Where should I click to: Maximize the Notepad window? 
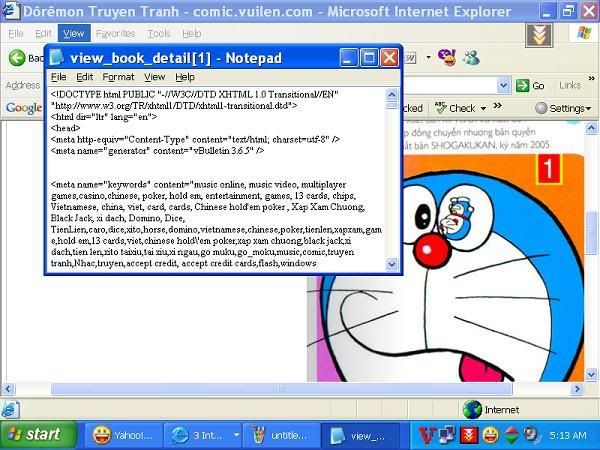coord(369,58)
